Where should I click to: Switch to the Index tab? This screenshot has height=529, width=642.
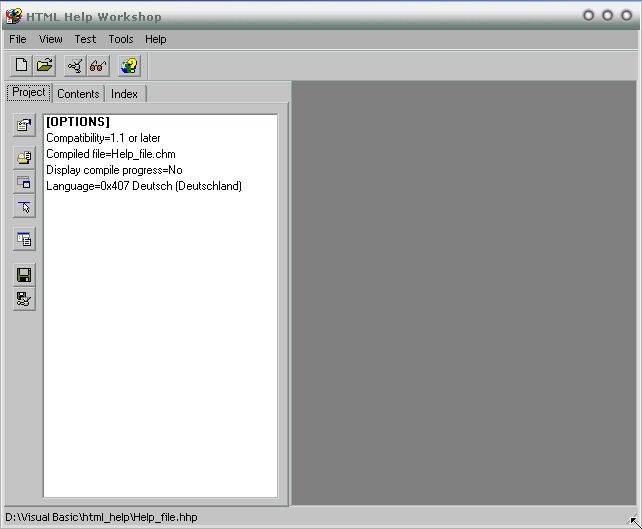[124, 93]
